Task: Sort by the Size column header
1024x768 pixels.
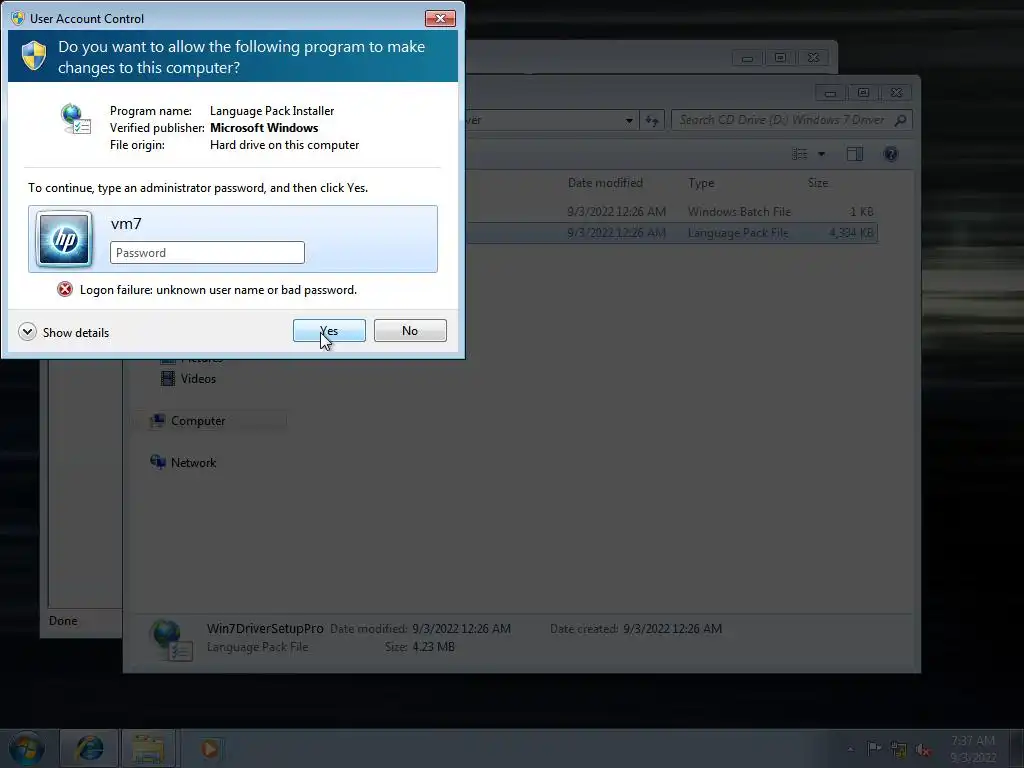Action: 818,183
